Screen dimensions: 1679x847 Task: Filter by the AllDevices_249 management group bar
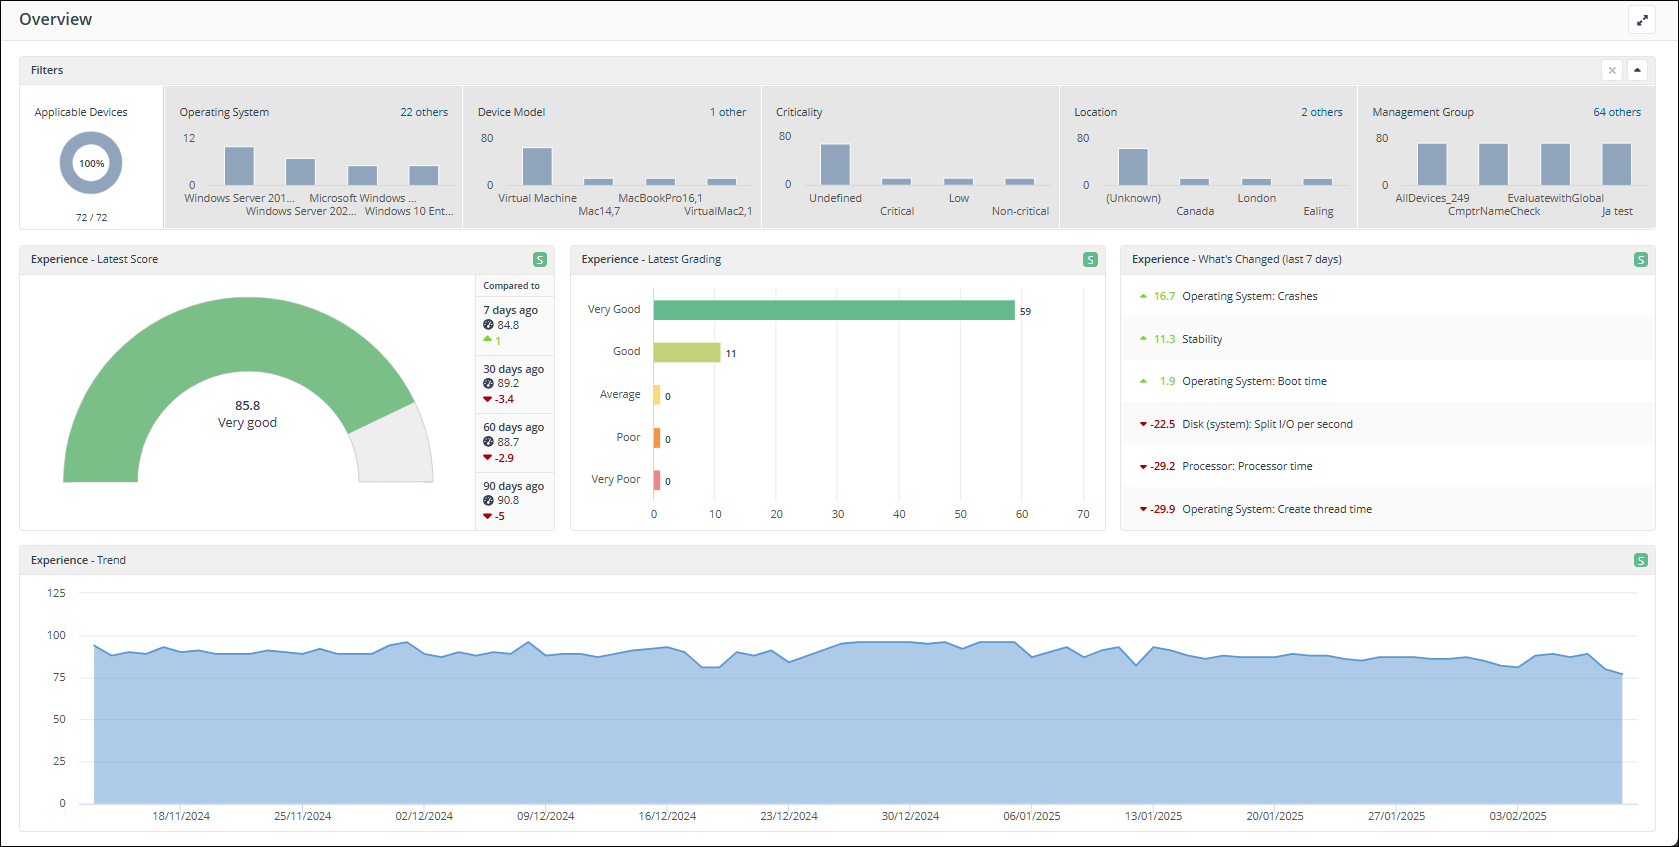tap(1432, 164)
